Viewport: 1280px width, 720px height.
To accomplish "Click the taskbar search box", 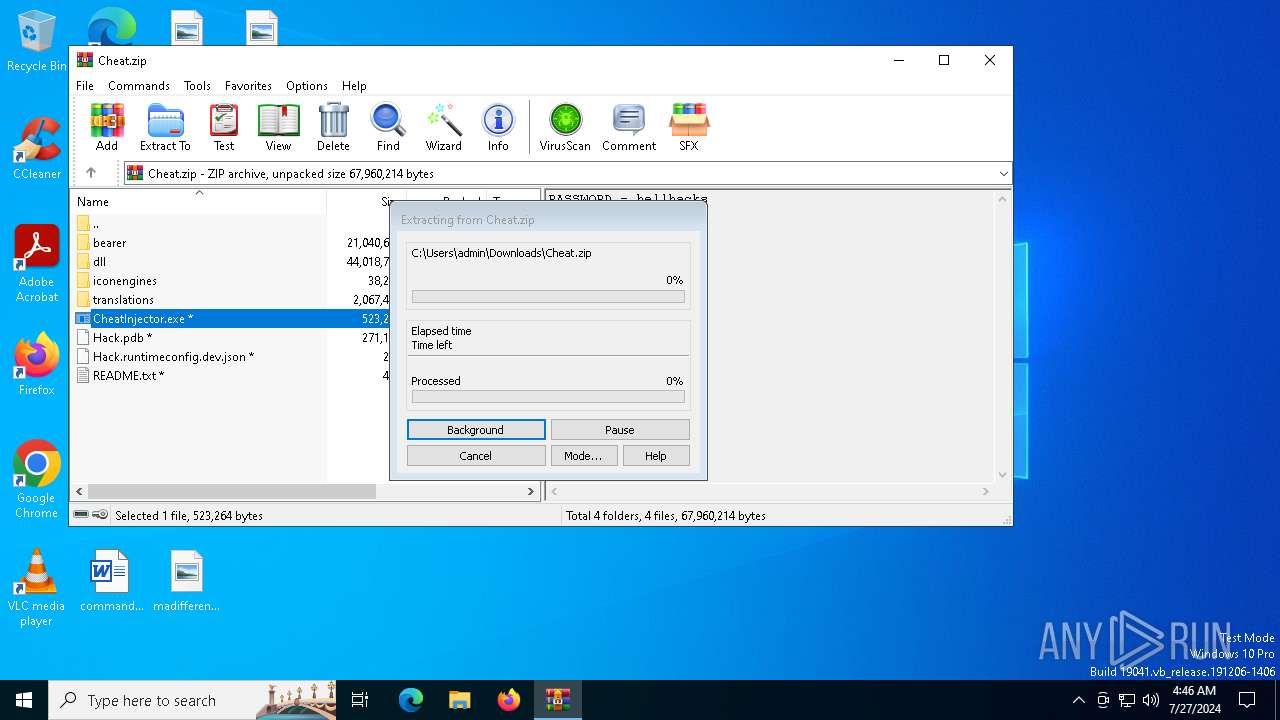I will pyautogui.click(x=192, y=700).
